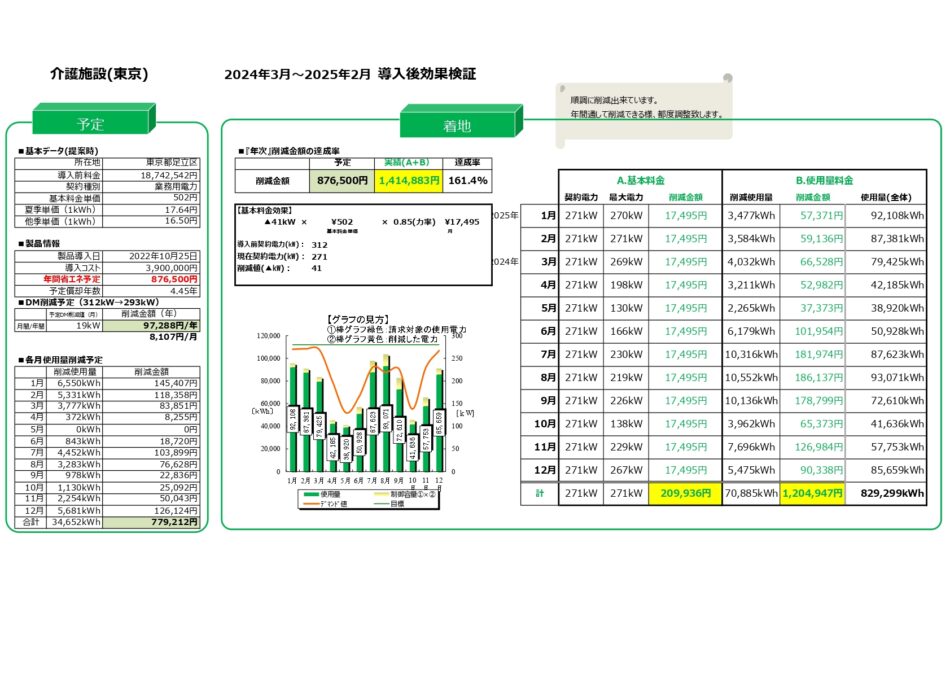Click the 161.4% achievement rate cell
950x700 pixels.
[469, 180]
